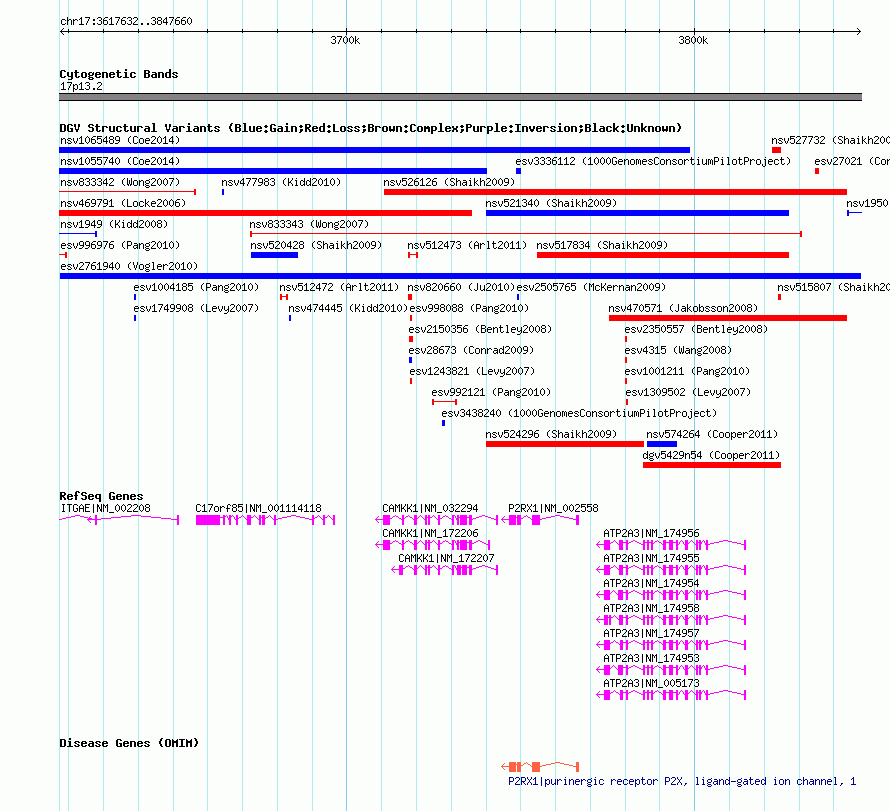
Task: Click the nsv524296 (Shaikh2009) red bar
Action: 565,444
